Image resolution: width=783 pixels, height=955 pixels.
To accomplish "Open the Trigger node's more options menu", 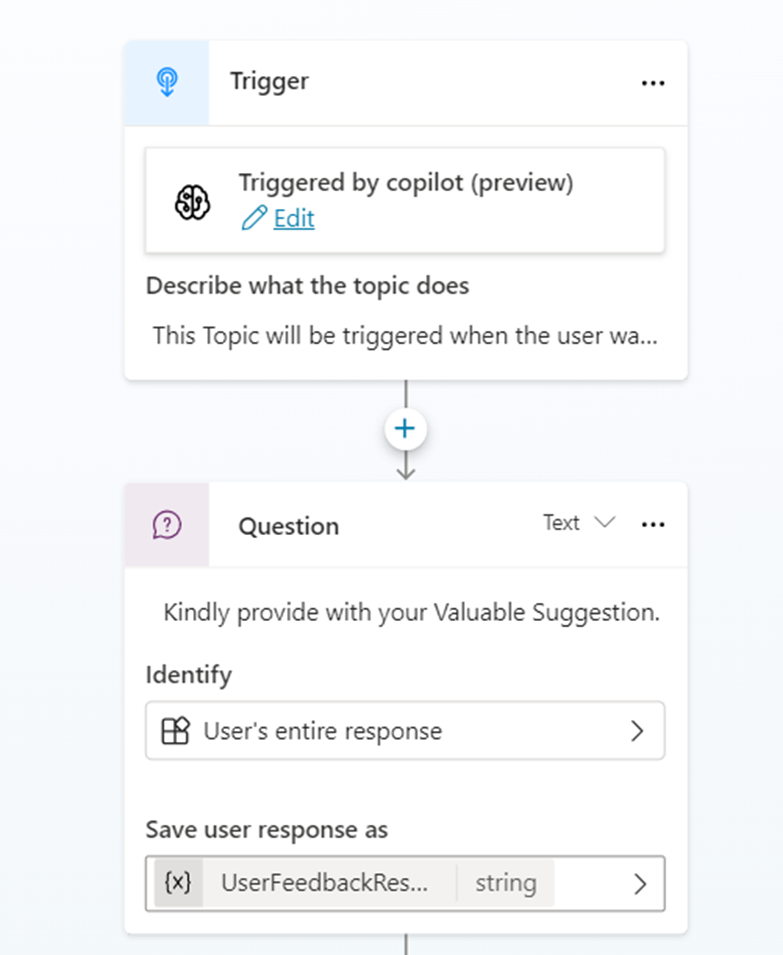I will coord(653,83).
